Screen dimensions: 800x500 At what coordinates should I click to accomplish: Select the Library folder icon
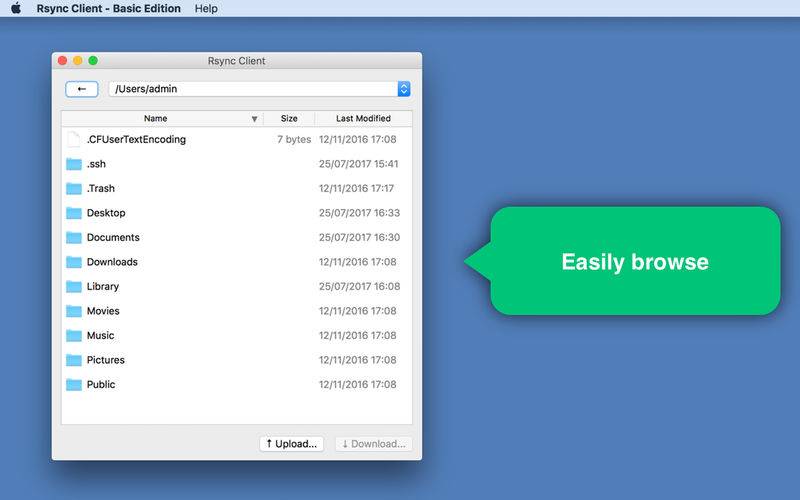pyautogui.click(x=74, y=286)
